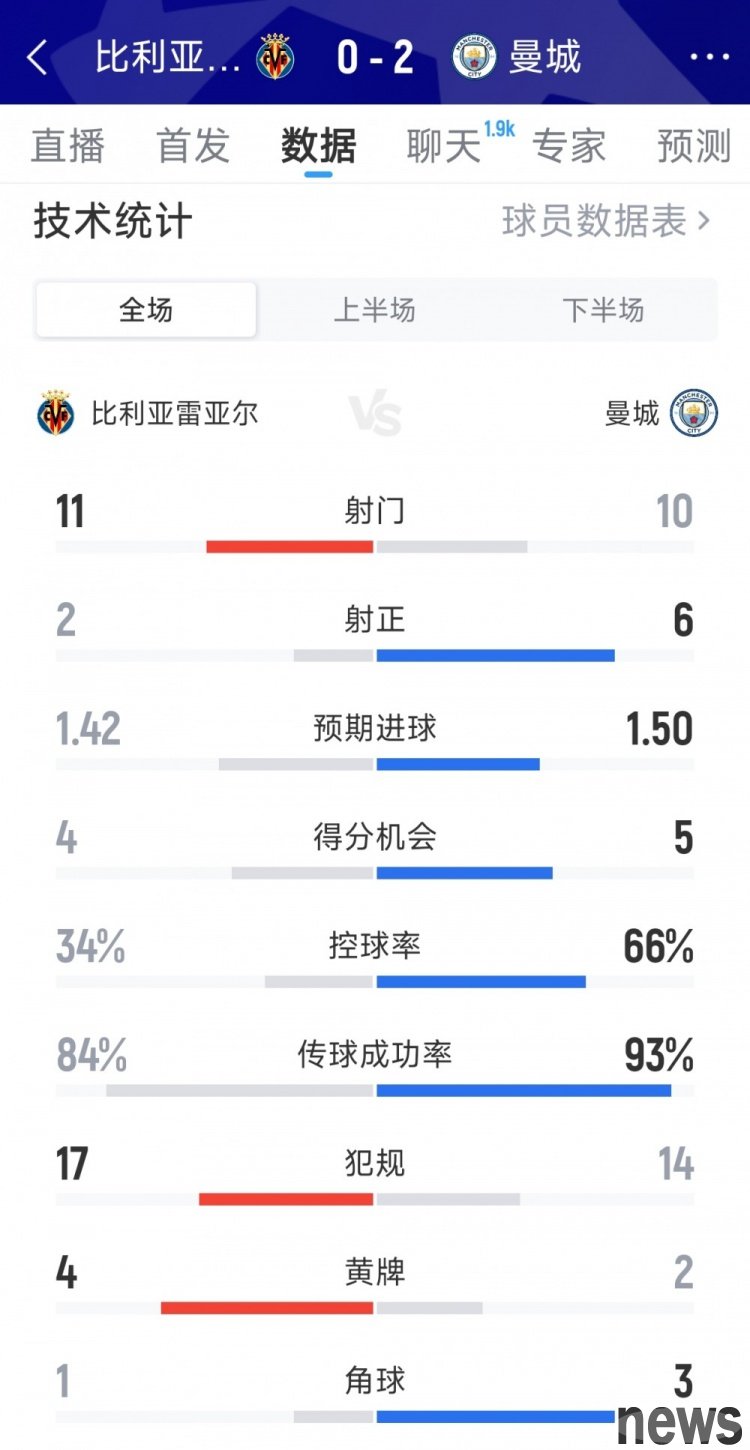Viewport: 750px width, 1450px height.
Task: Tap the 1.9k chat count badge
Action: 498,129
